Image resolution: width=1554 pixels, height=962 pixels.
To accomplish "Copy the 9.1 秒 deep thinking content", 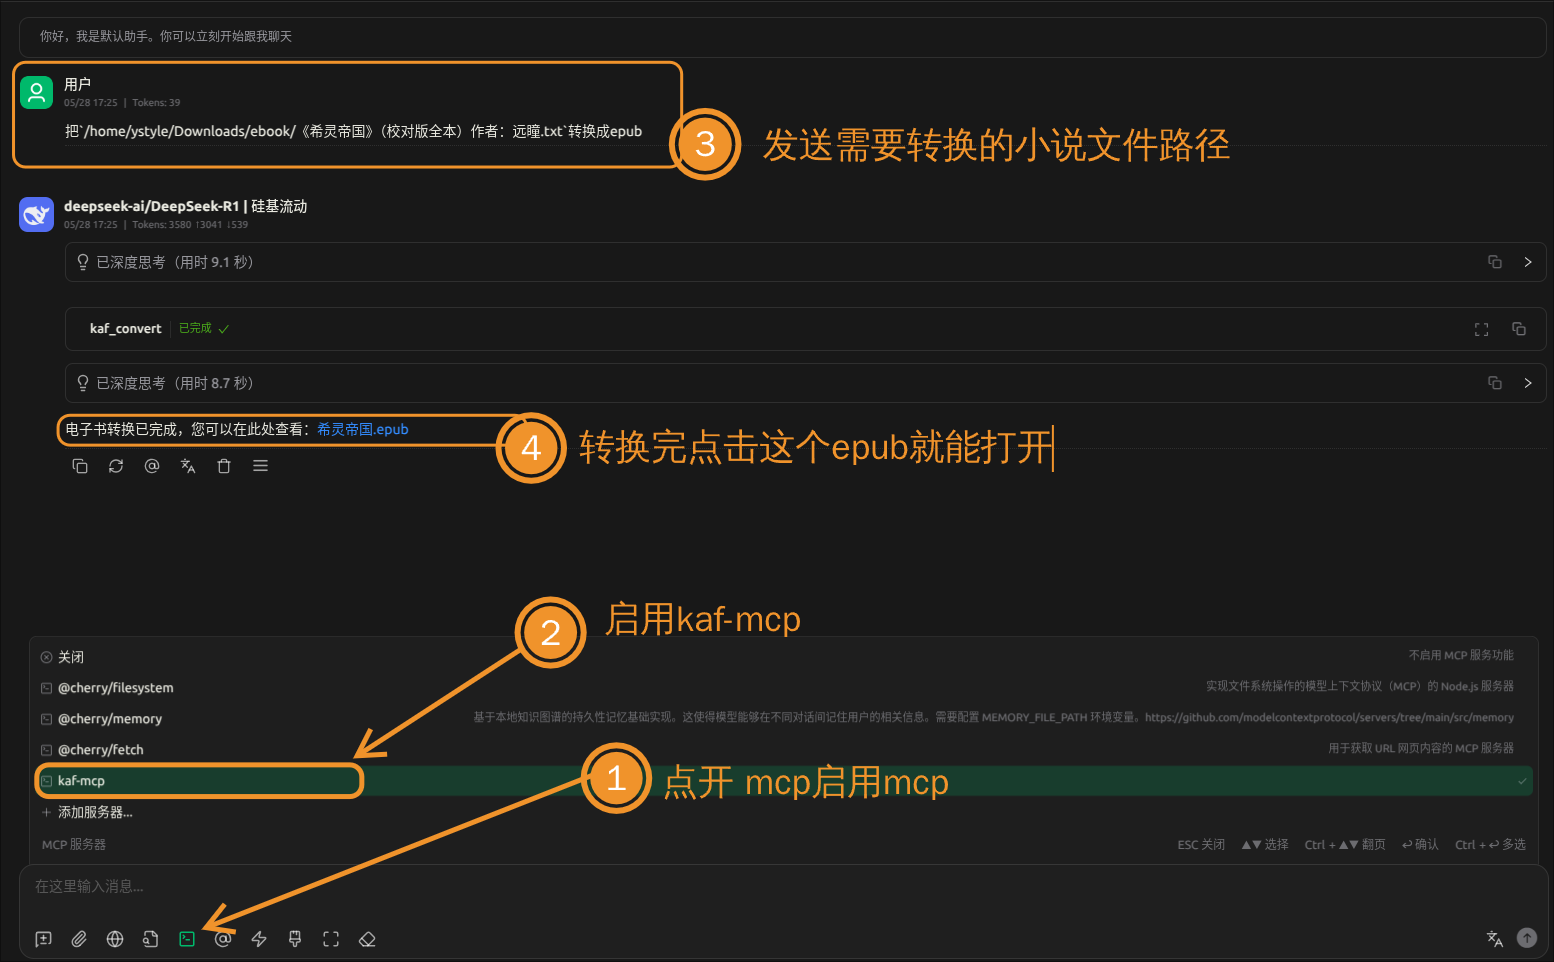I will pos(1495,262).
